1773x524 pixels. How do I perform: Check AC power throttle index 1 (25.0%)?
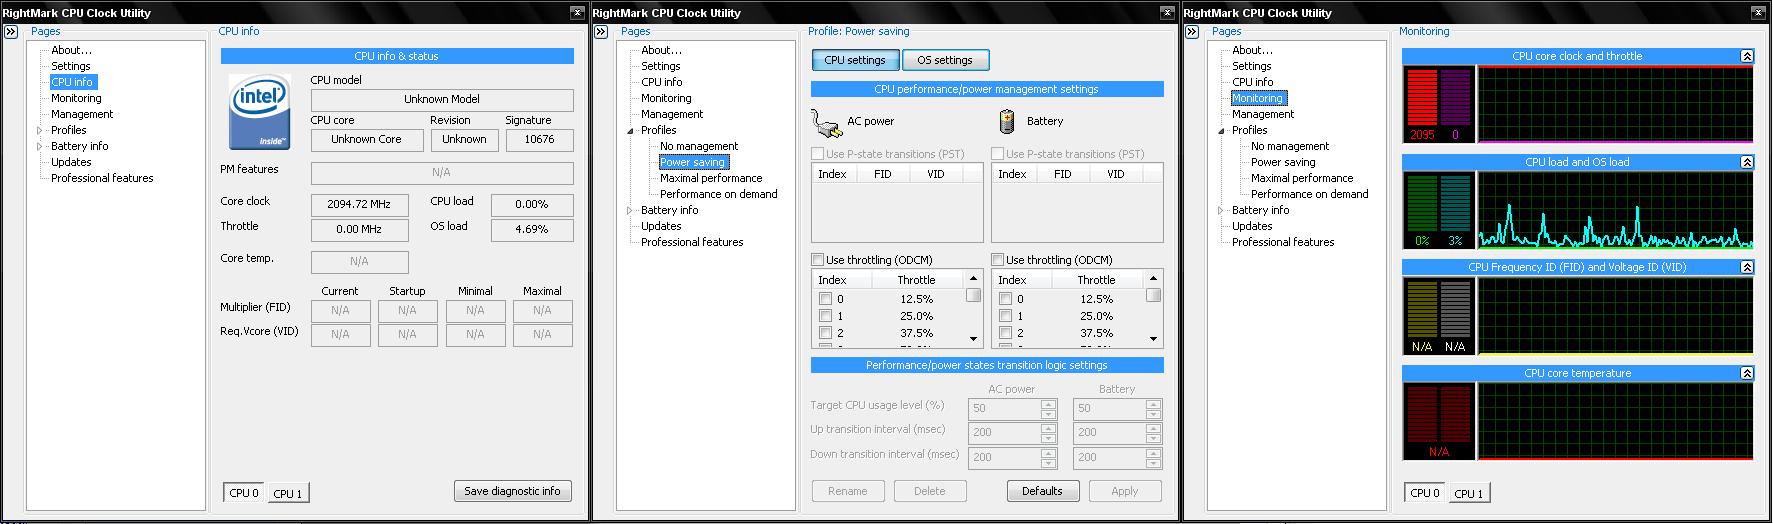point(825,316)
